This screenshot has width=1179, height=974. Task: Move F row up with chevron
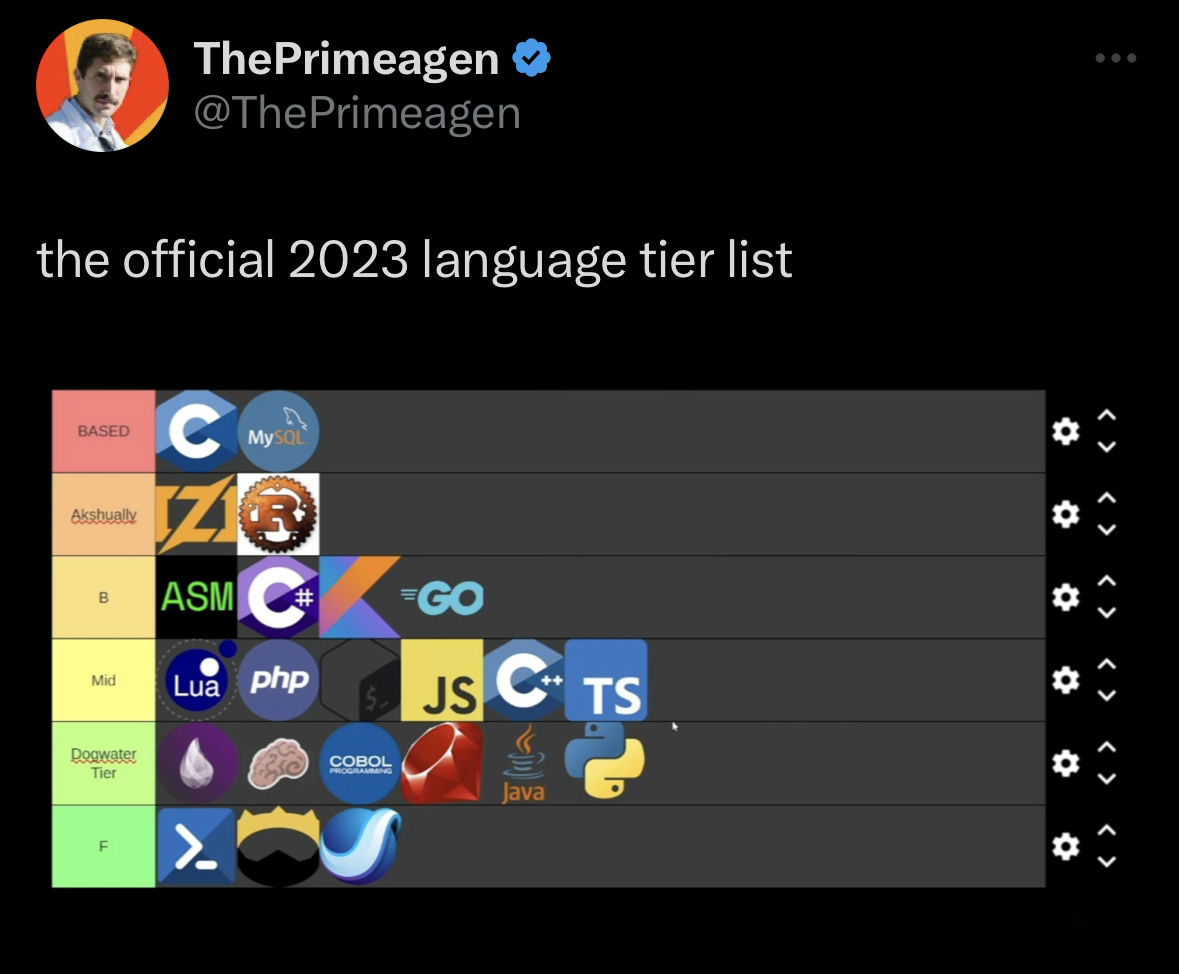[1106, 830]
